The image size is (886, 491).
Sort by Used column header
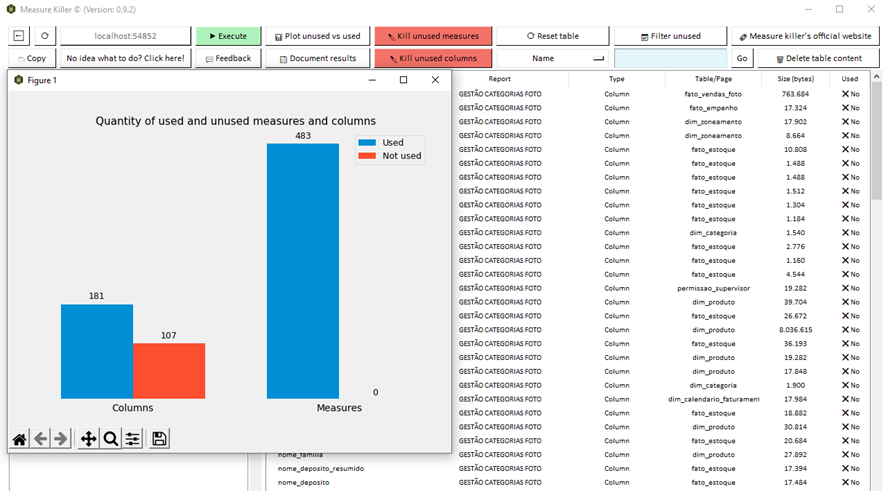point(849,79)
